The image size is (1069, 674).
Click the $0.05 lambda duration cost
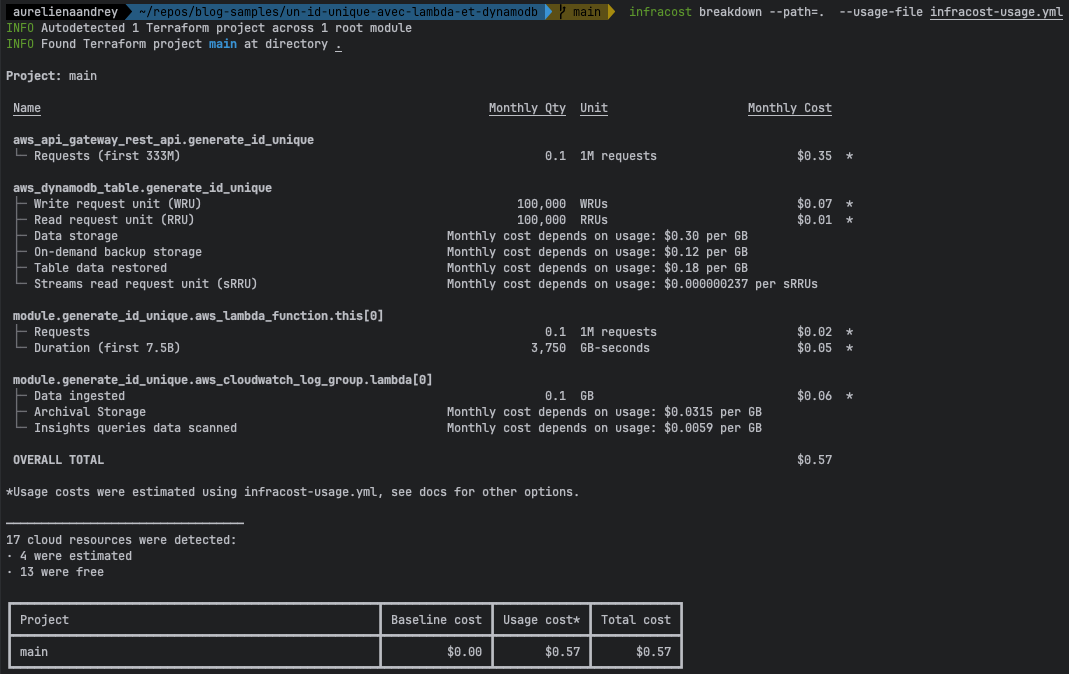point(814,348)
